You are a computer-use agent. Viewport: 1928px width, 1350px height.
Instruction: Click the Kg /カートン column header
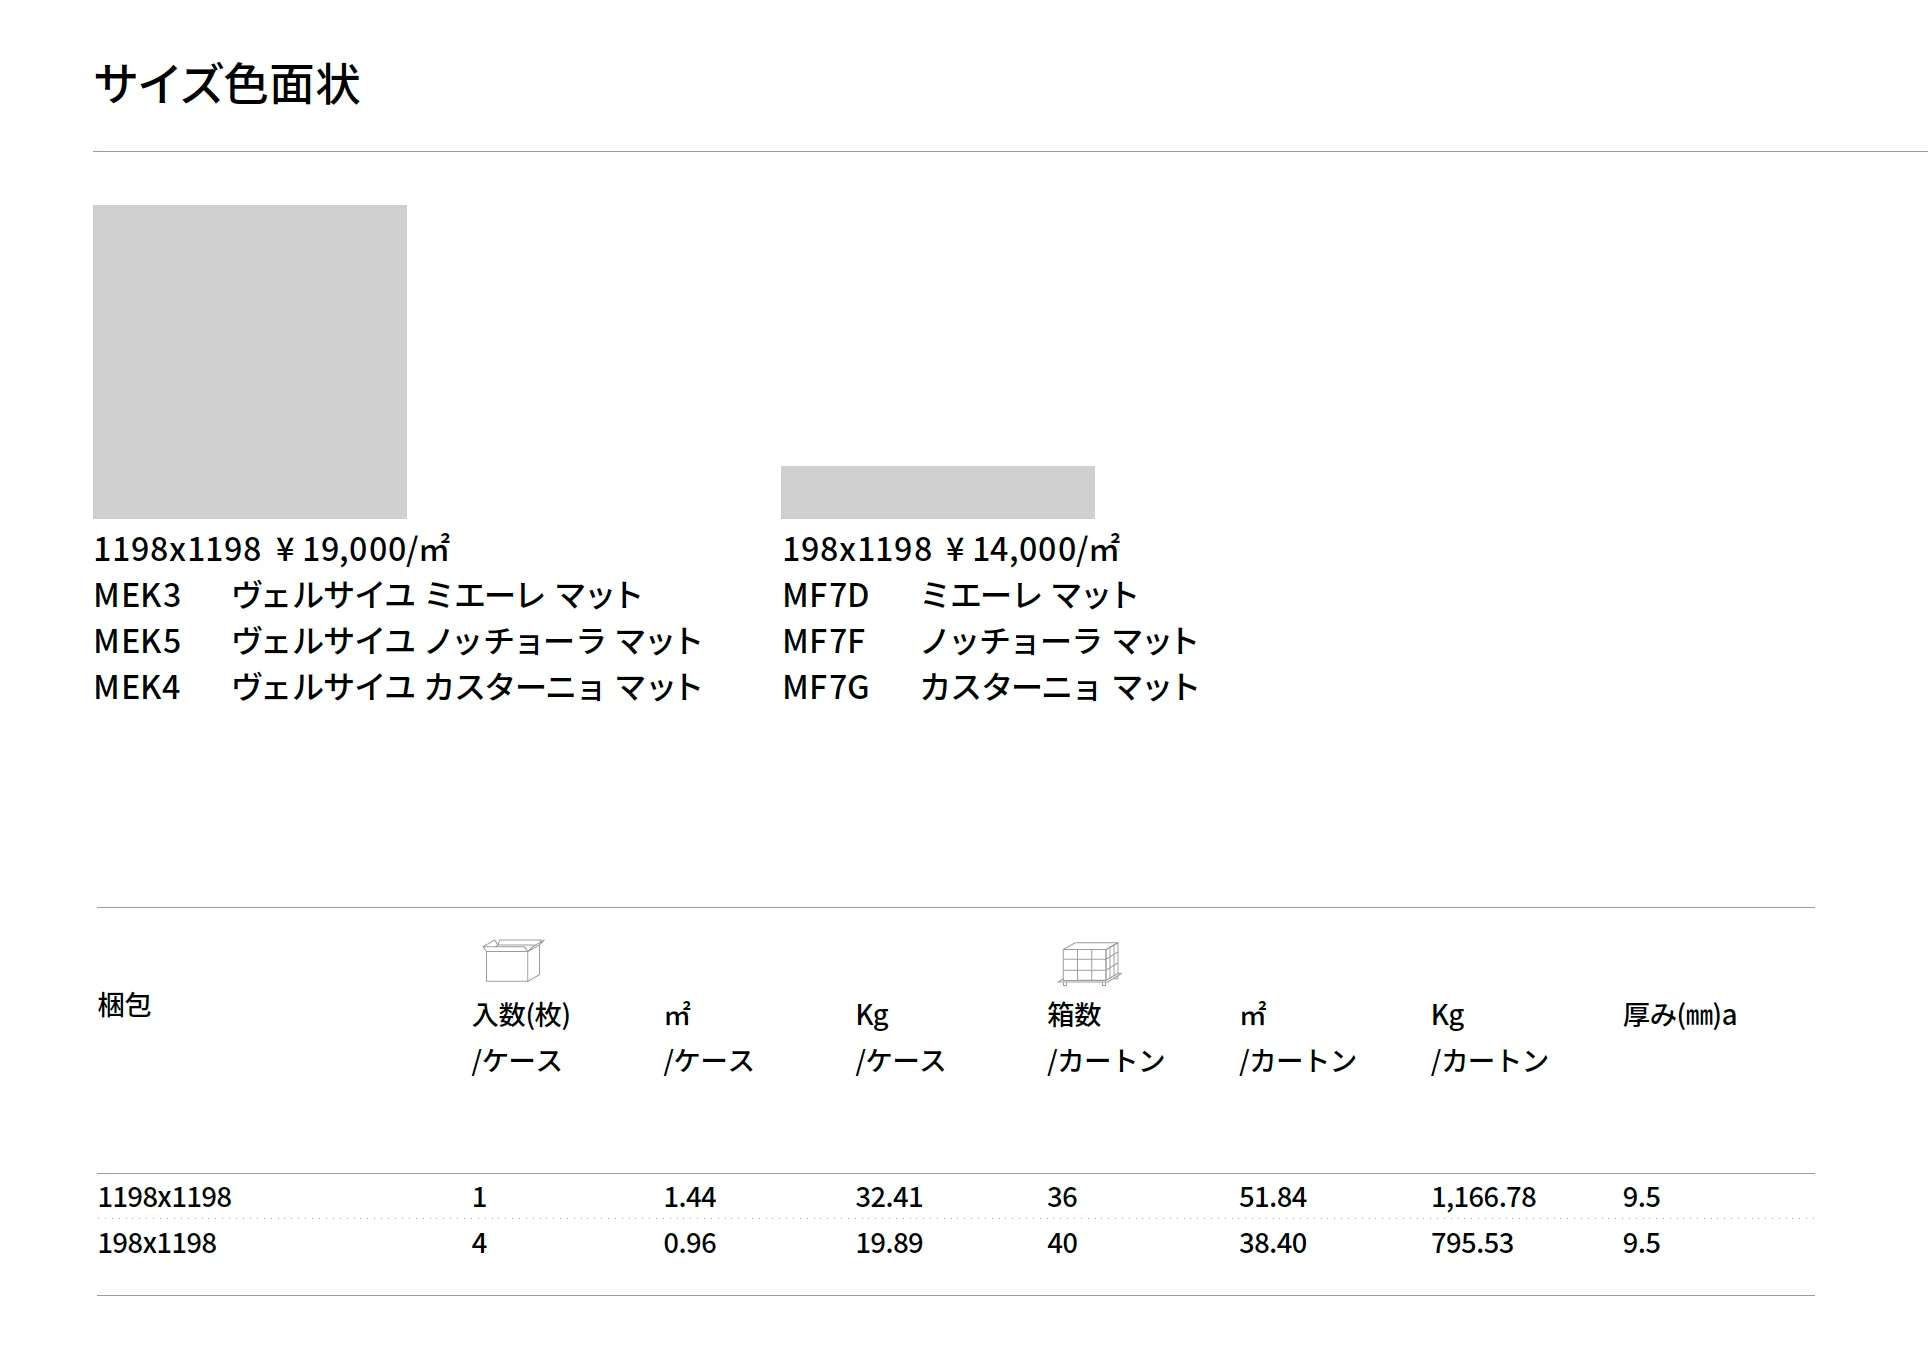click(x=1490, y=1037)
